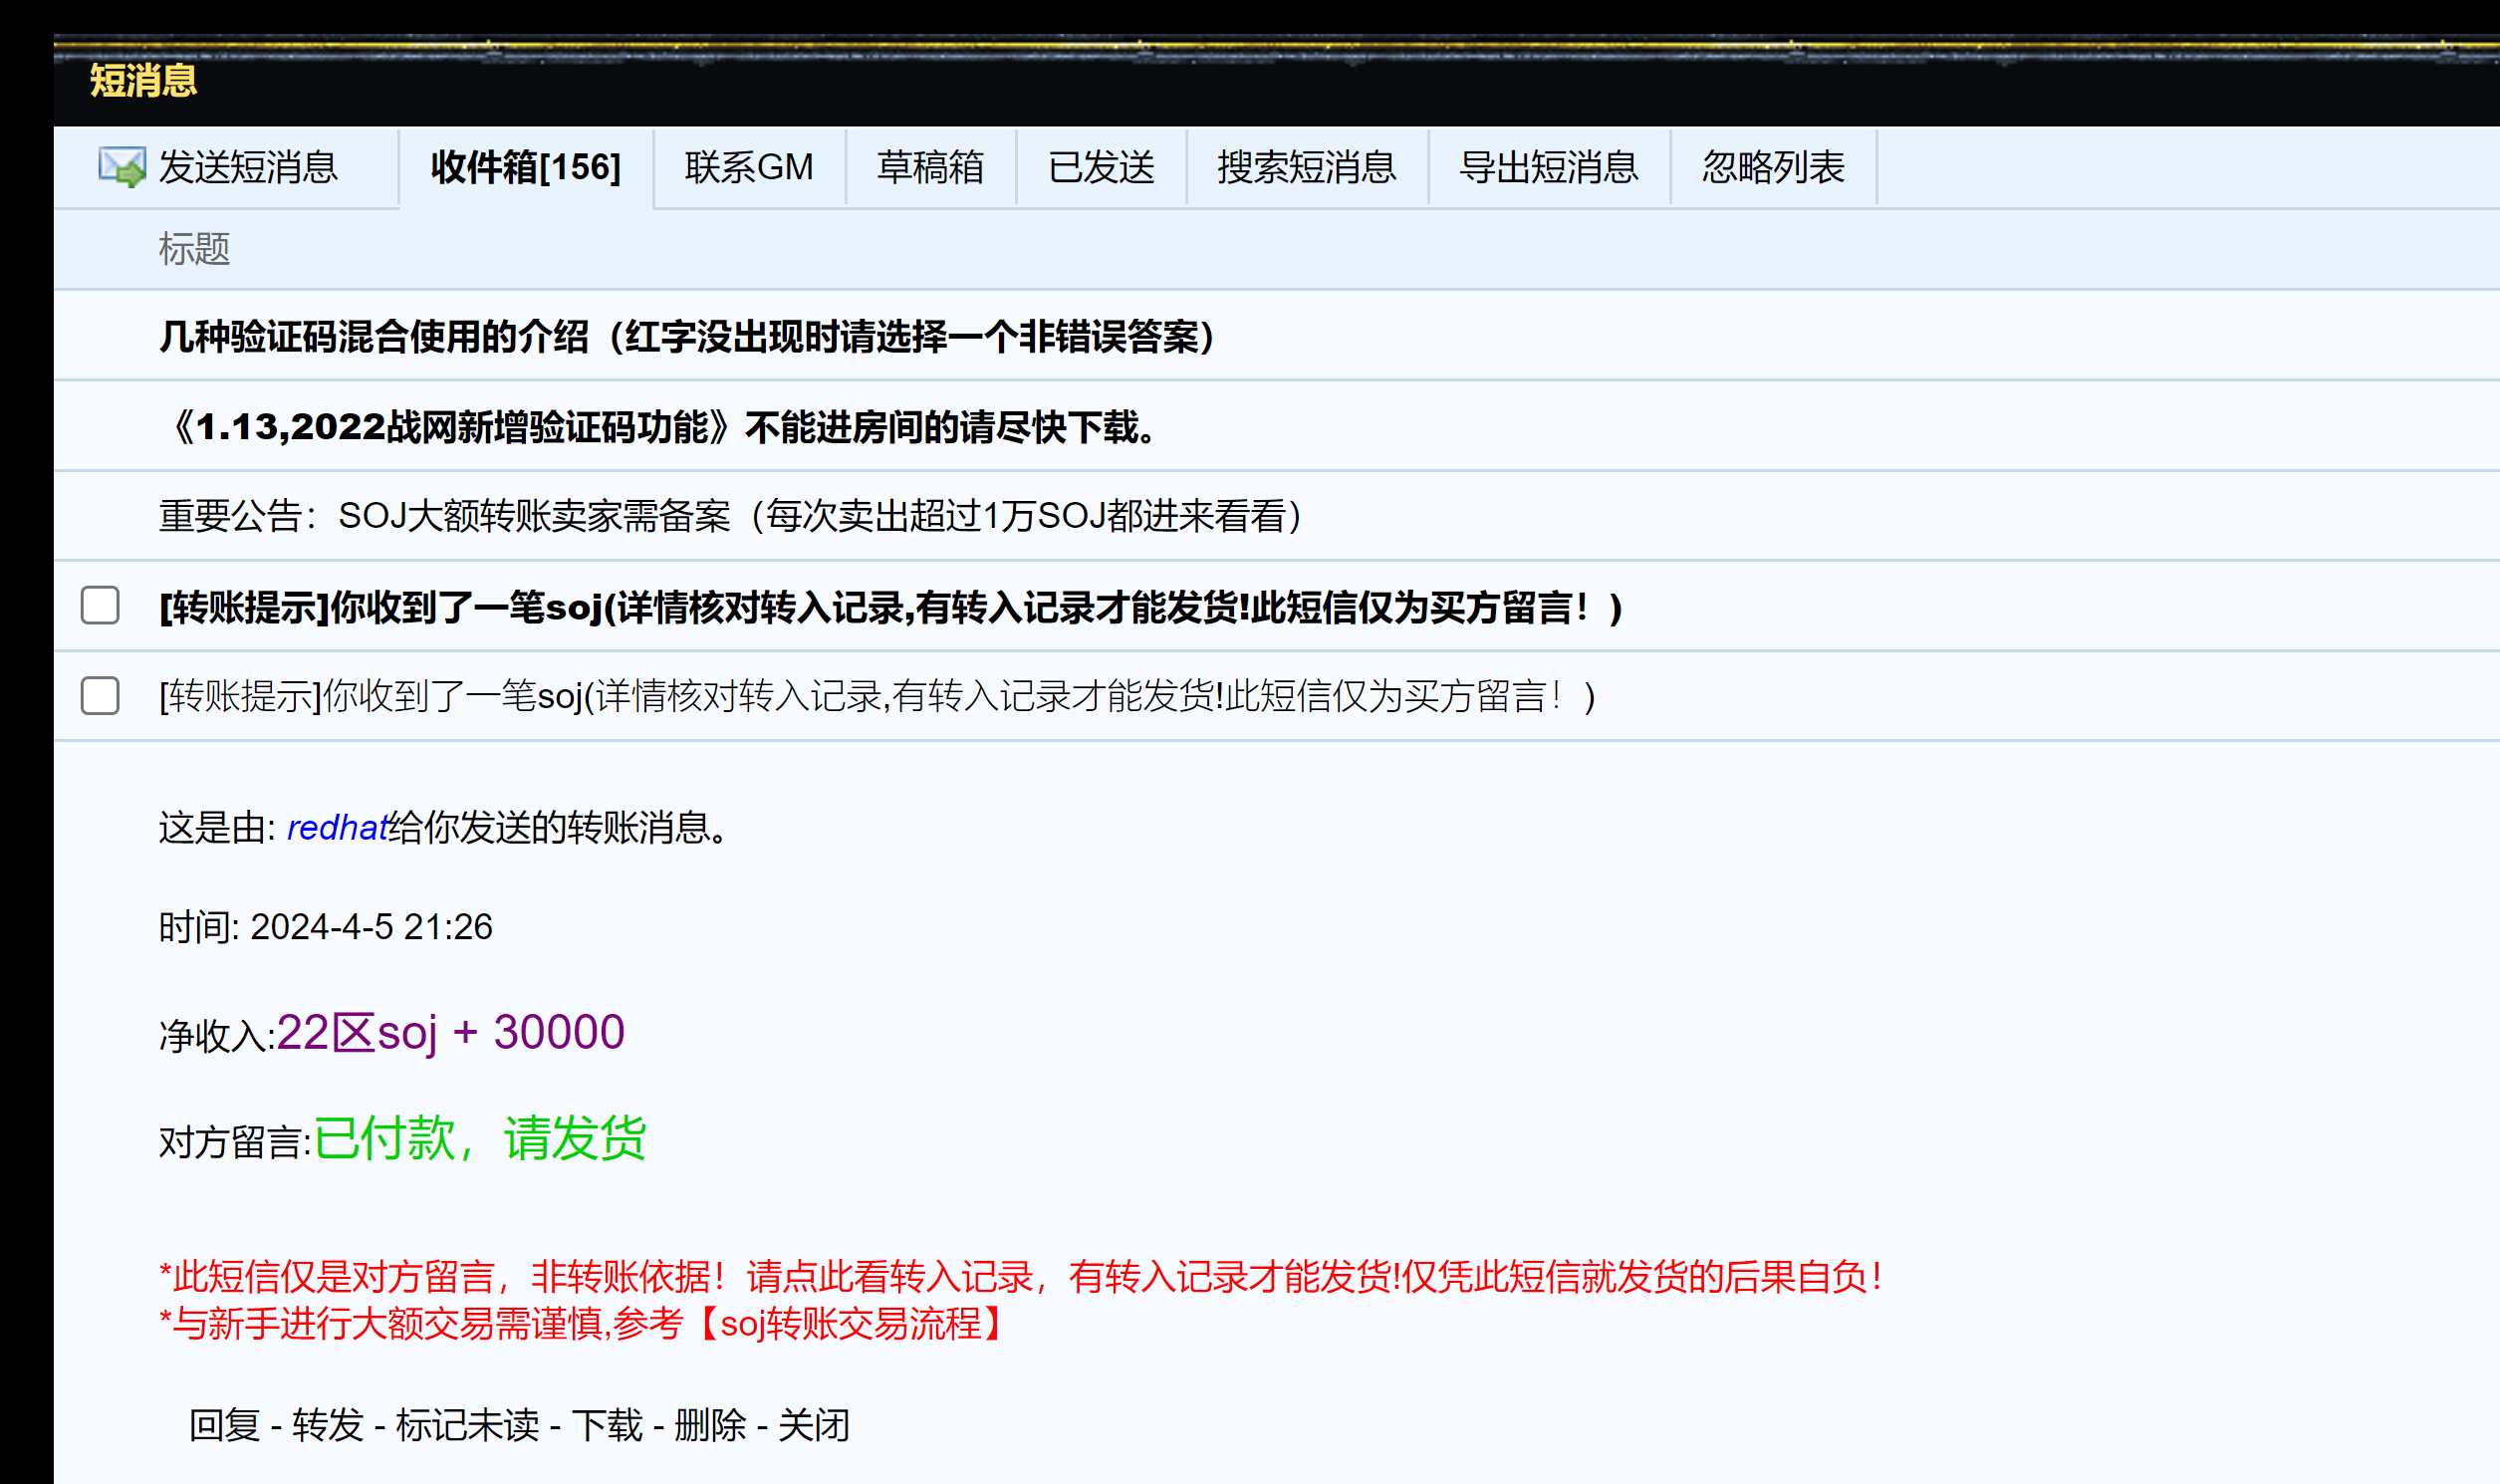Click the sender name redhat link
The image size is (2500, 1484).
click(x=336, y=828)
